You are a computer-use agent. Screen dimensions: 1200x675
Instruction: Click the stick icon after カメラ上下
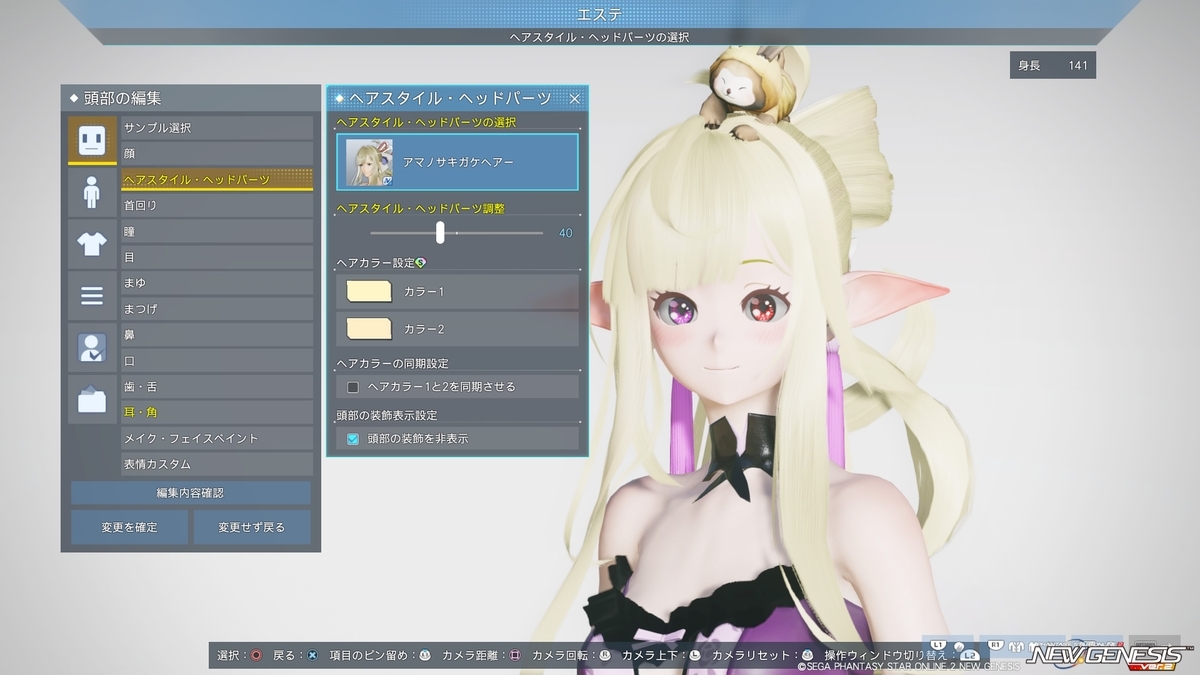695,655
